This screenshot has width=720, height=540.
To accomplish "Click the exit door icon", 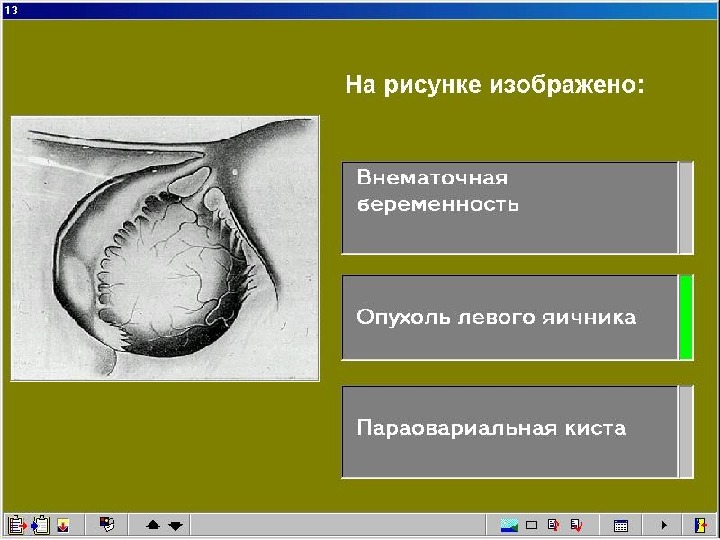I will click(700, 525).
